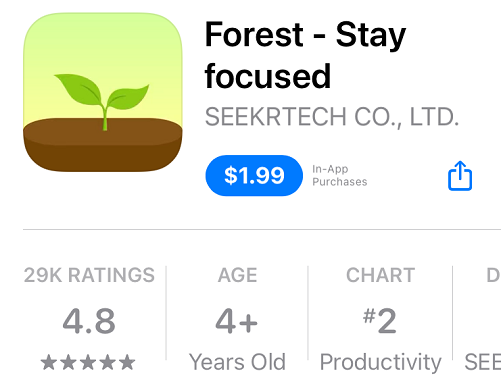Tap the AGE header label
This screenshot has height=390, width=501.
coord(237,275)
